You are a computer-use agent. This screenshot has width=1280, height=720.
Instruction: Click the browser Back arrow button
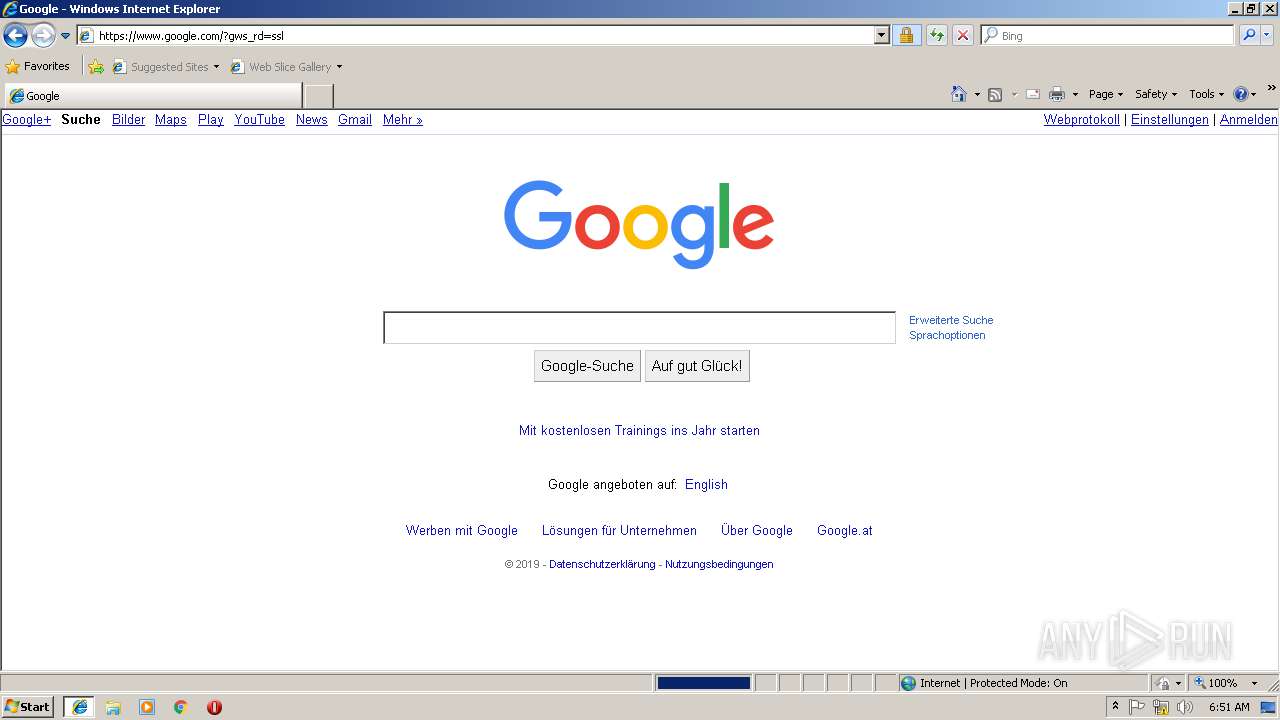point(15,36)
